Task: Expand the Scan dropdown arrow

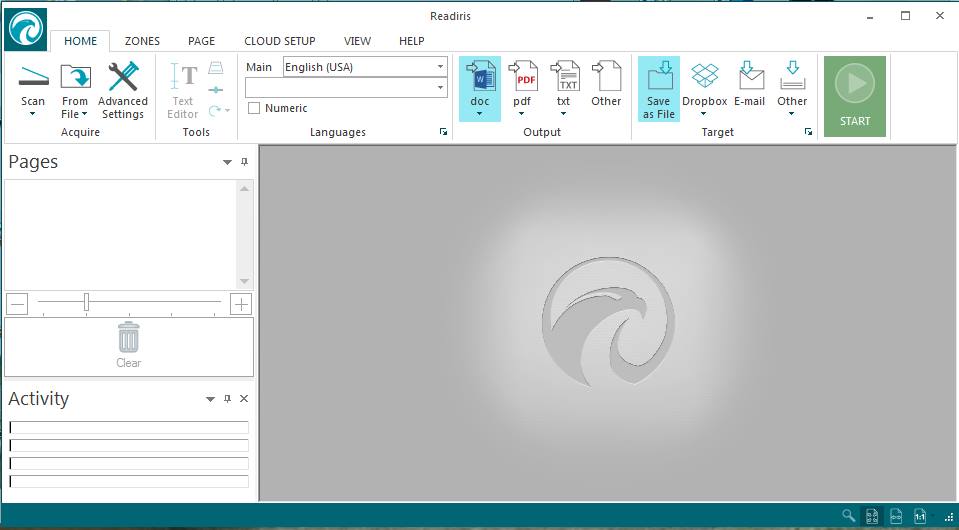Action: 32,114
